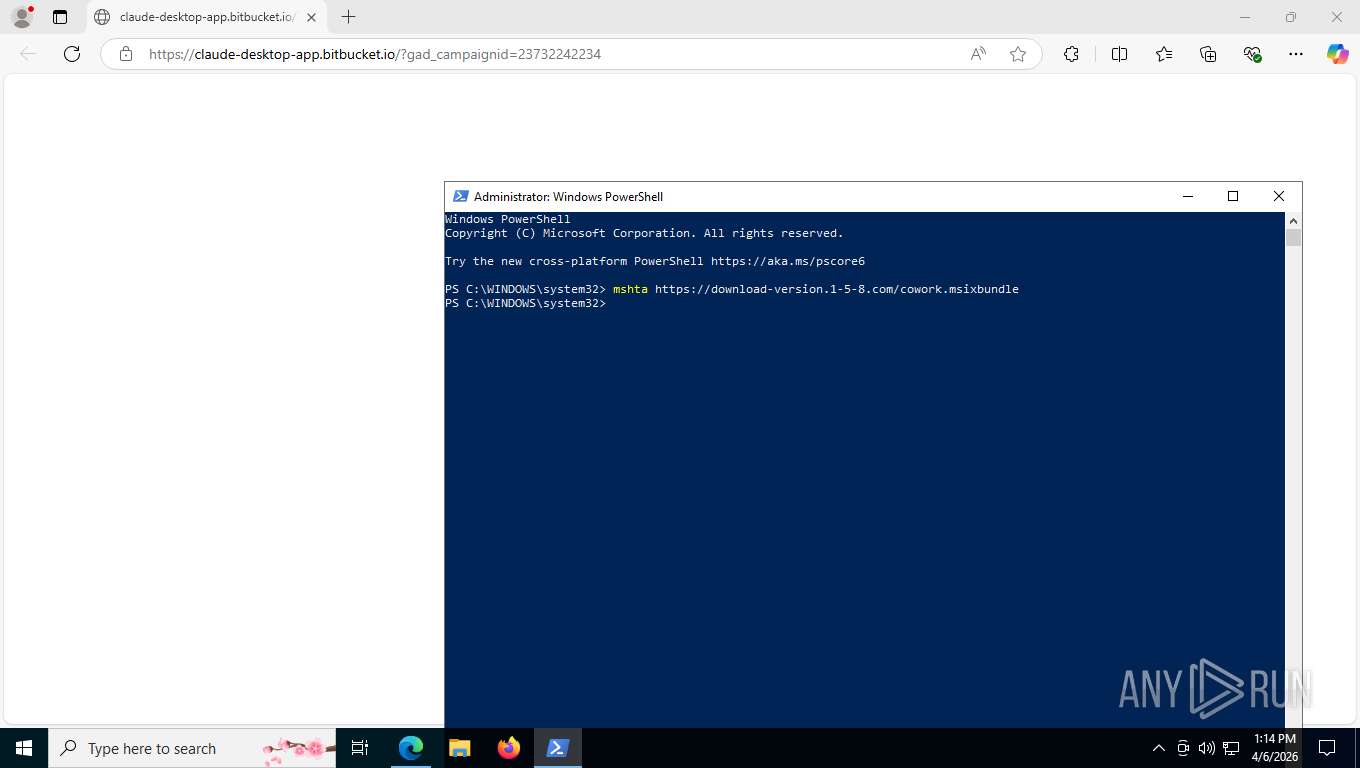The width and height of the screenshot is (1360, 768).
Task: Launch Firefox from taskbar
Action: click(509, 748)
